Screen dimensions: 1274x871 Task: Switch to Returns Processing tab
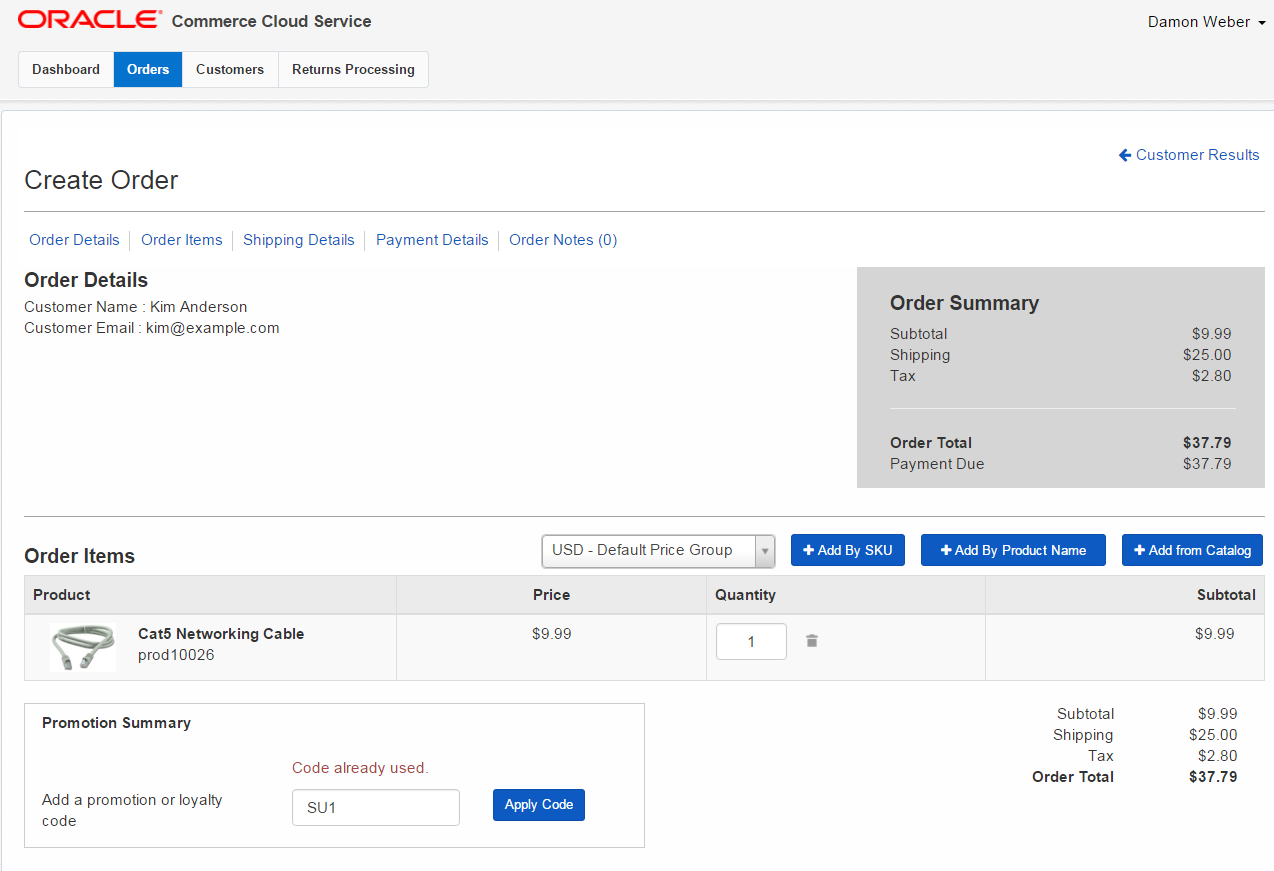353,69
